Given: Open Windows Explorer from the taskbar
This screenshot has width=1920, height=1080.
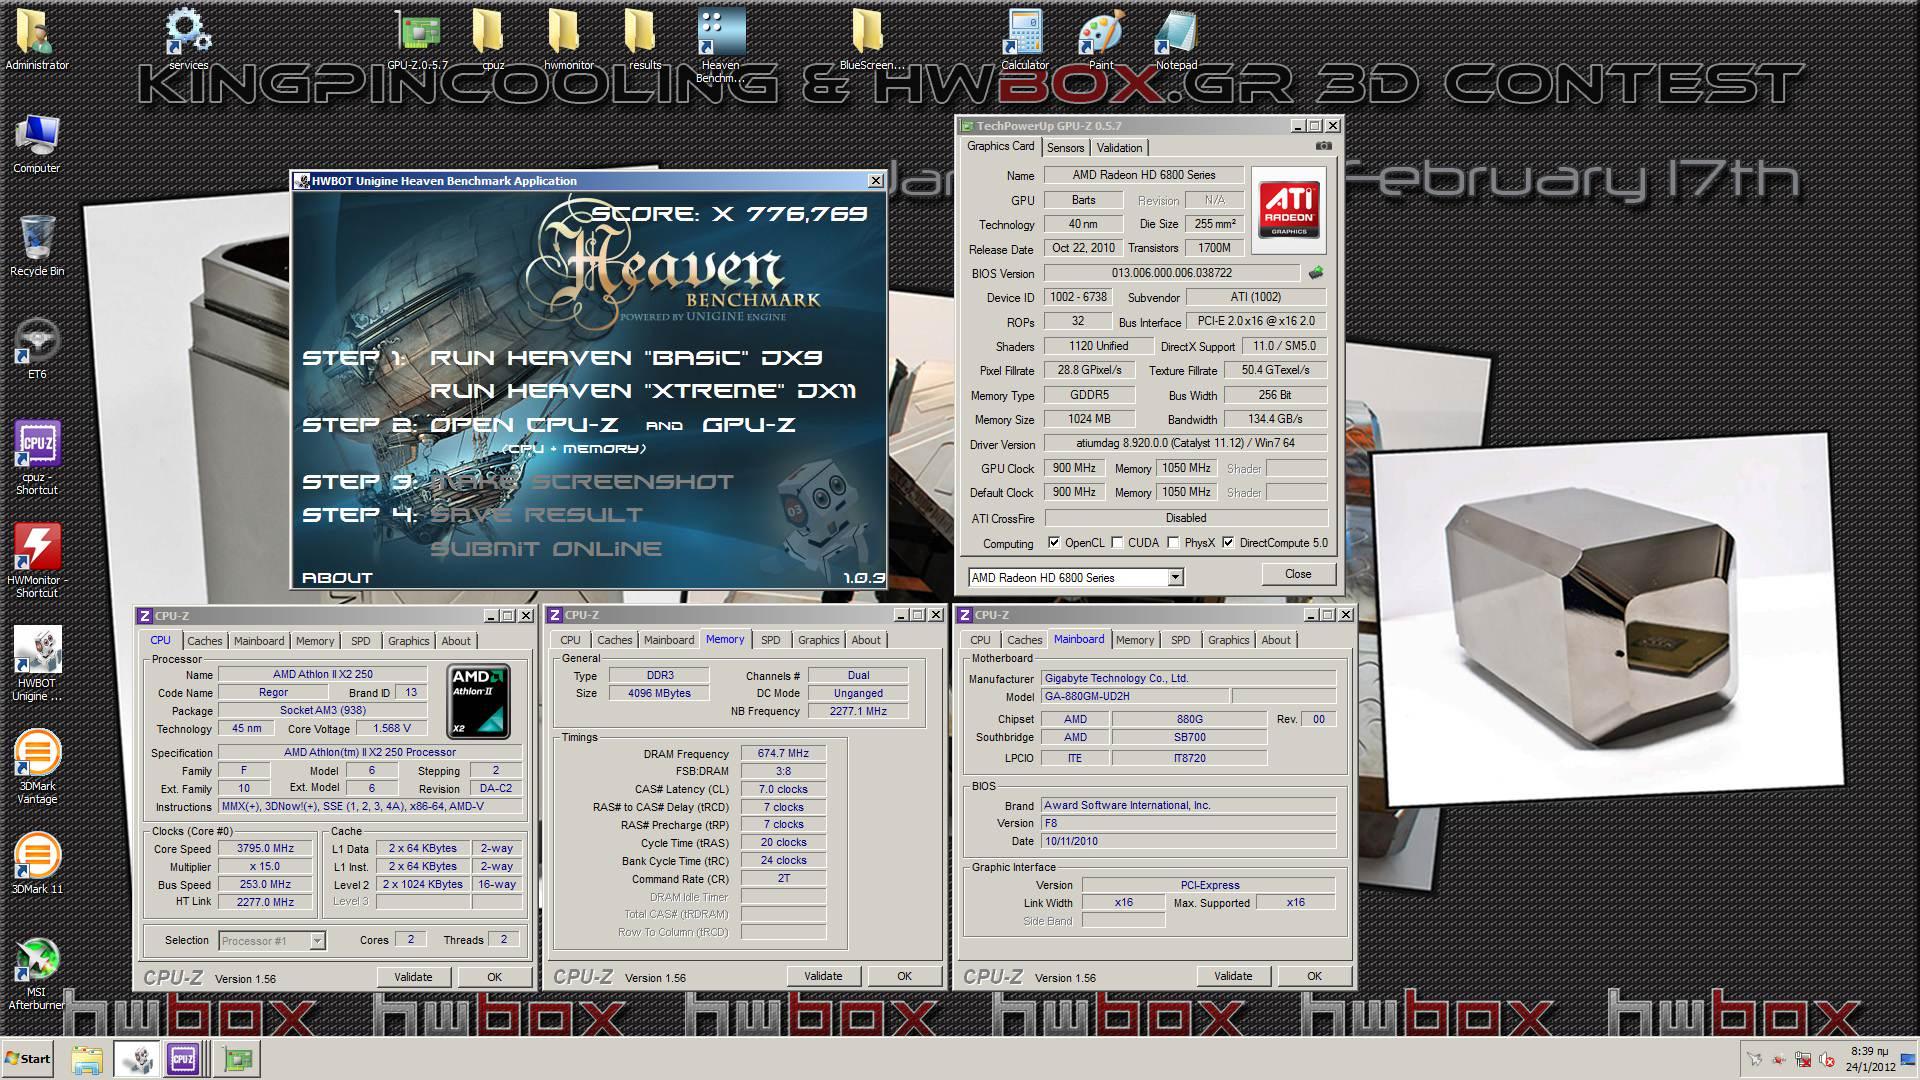Looking at the screenshot, I should (x=87, y=1060).
